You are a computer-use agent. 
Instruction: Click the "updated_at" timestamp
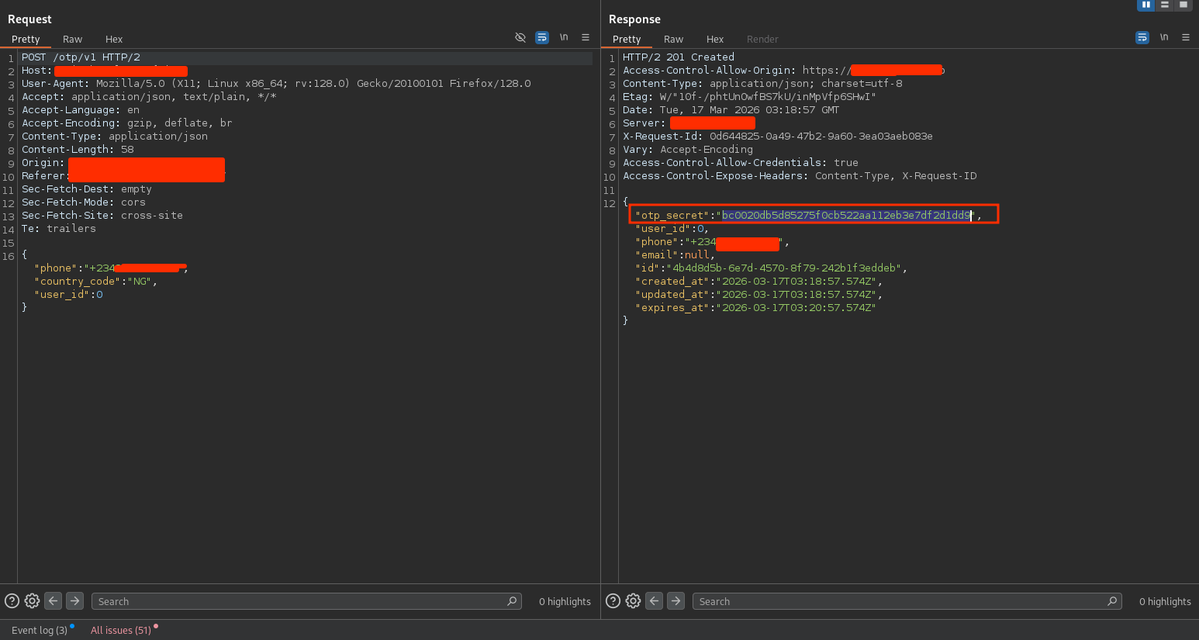[798, 294]
